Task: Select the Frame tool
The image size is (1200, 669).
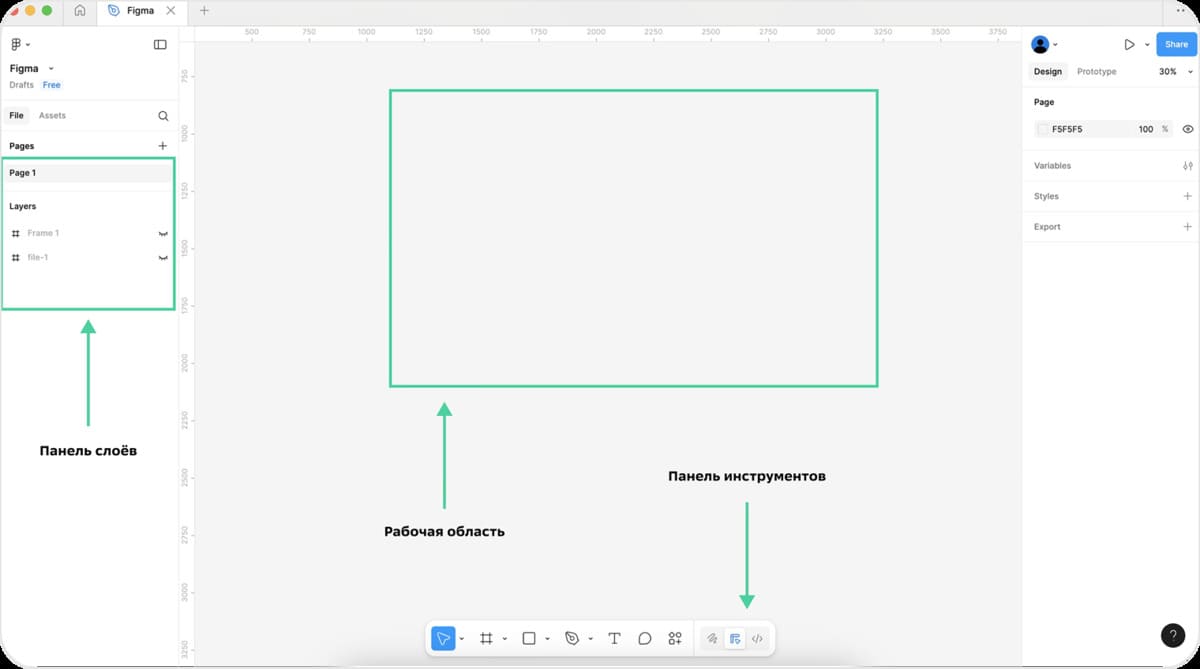Action: (486, 638)
